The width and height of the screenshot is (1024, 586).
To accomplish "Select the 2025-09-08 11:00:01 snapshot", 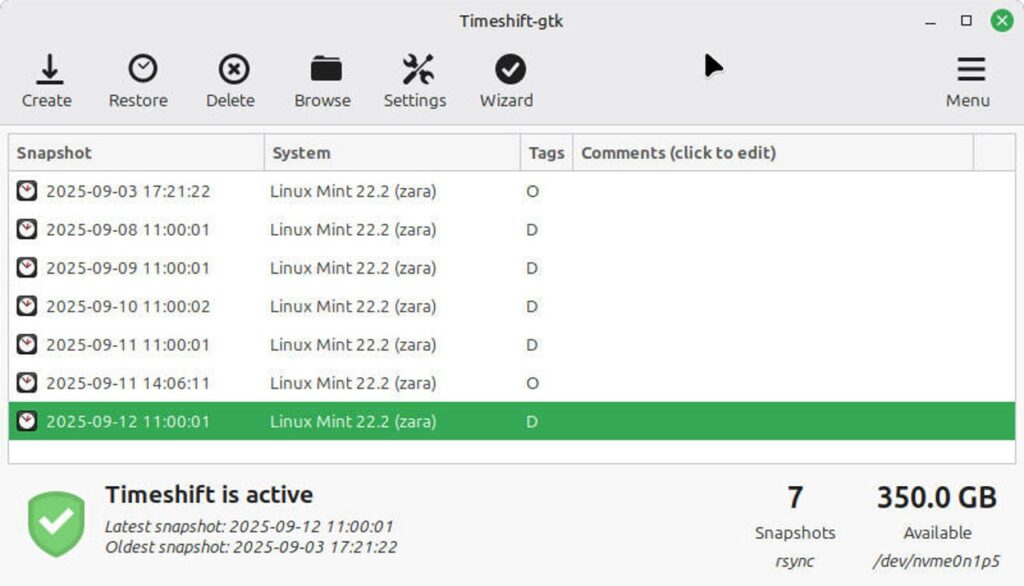I will click(x=128, y=230).
